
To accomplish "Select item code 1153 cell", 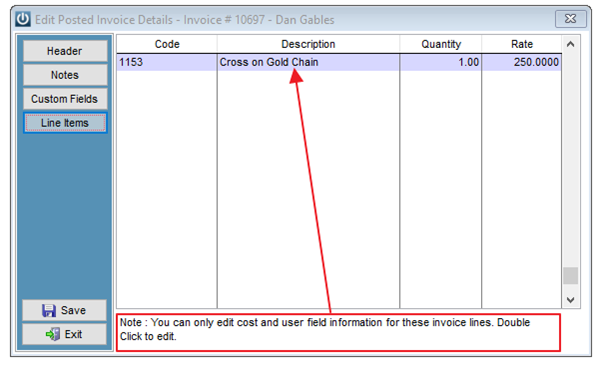I will coord(167,62).
